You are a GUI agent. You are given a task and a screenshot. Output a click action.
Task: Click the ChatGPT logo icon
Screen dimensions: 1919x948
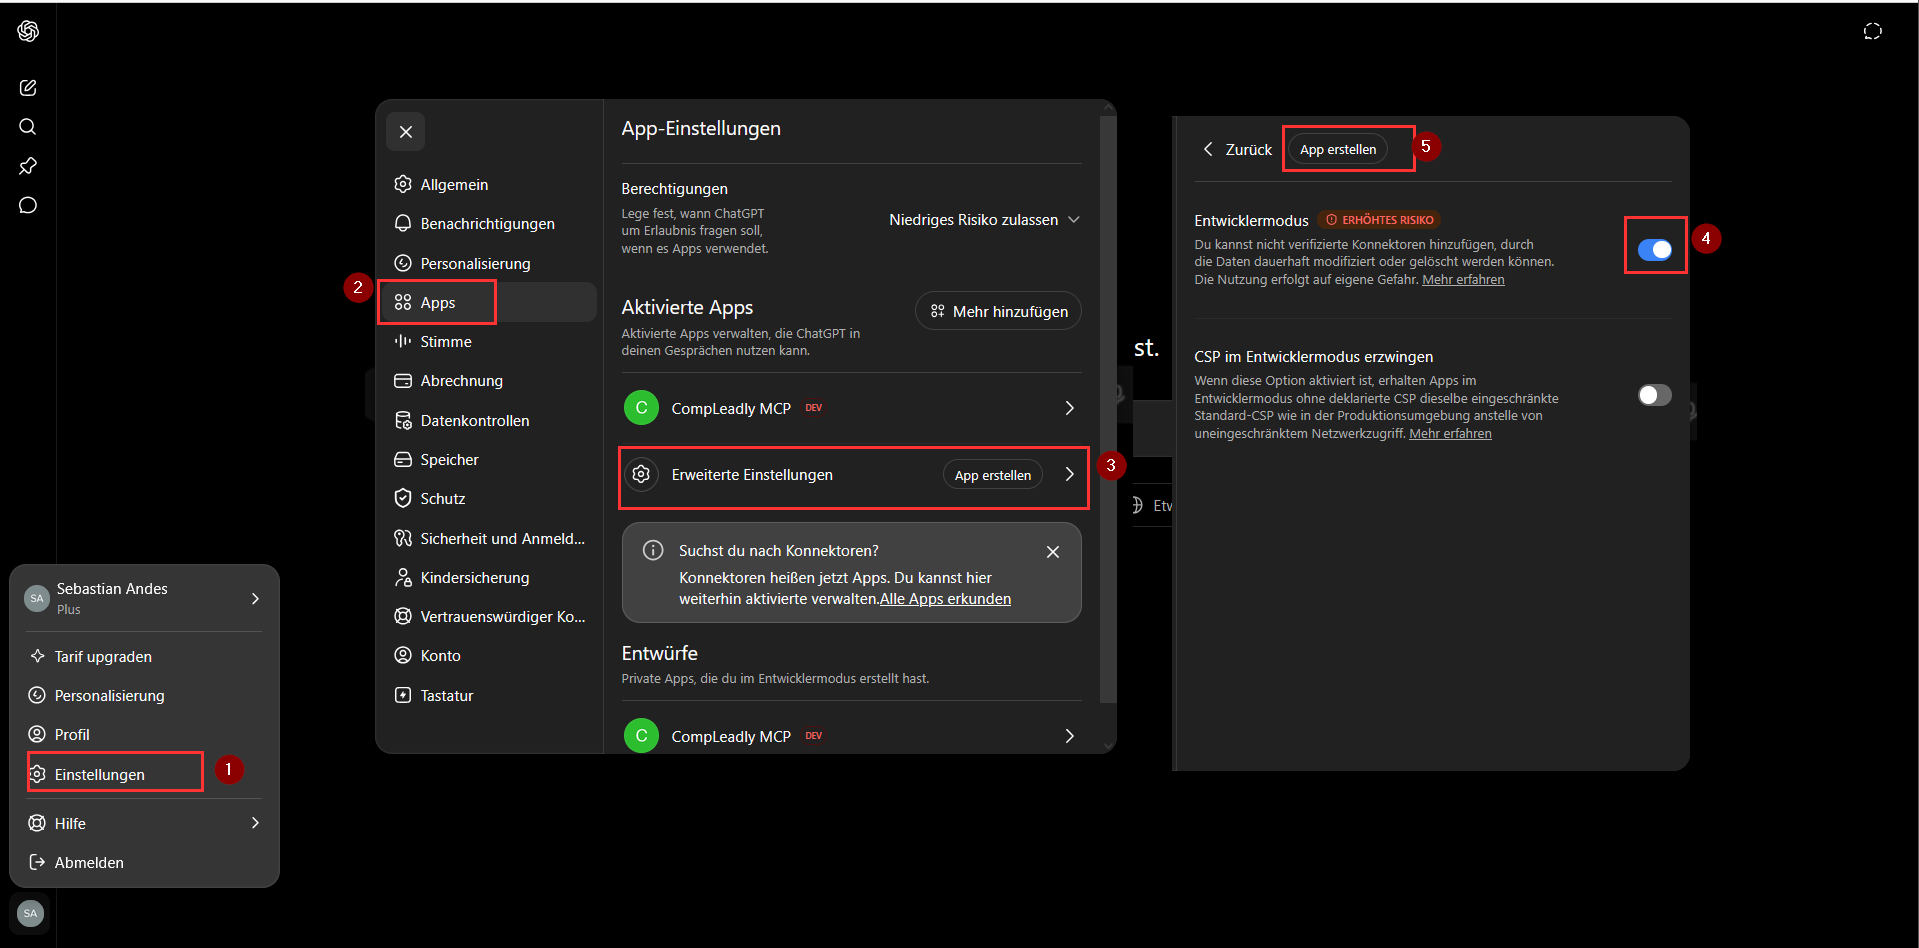point(28,31)
